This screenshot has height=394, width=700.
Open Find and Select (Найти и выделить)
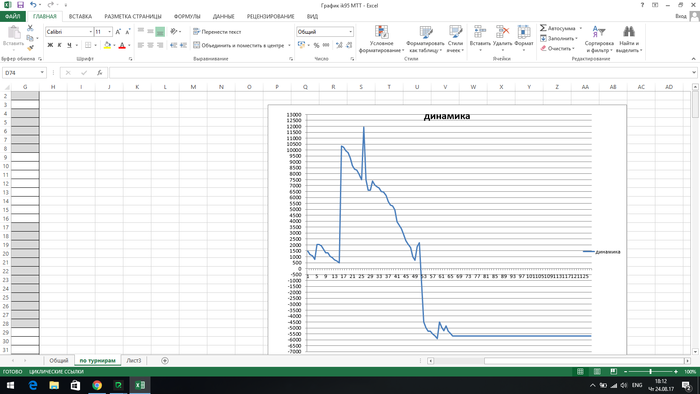tap(629, 39)
